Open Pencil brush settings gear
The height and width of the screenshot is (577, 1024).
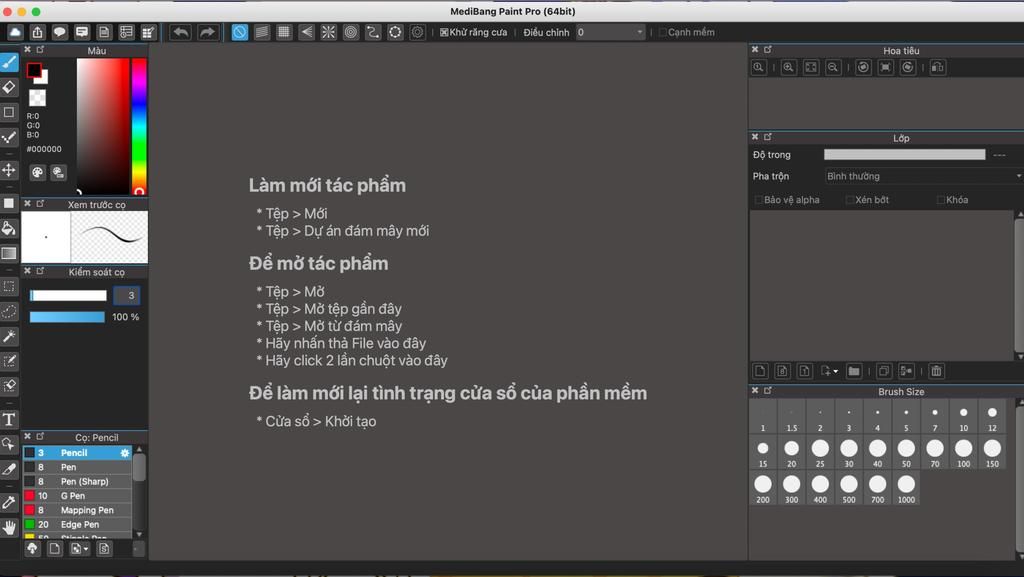point(125,452)
